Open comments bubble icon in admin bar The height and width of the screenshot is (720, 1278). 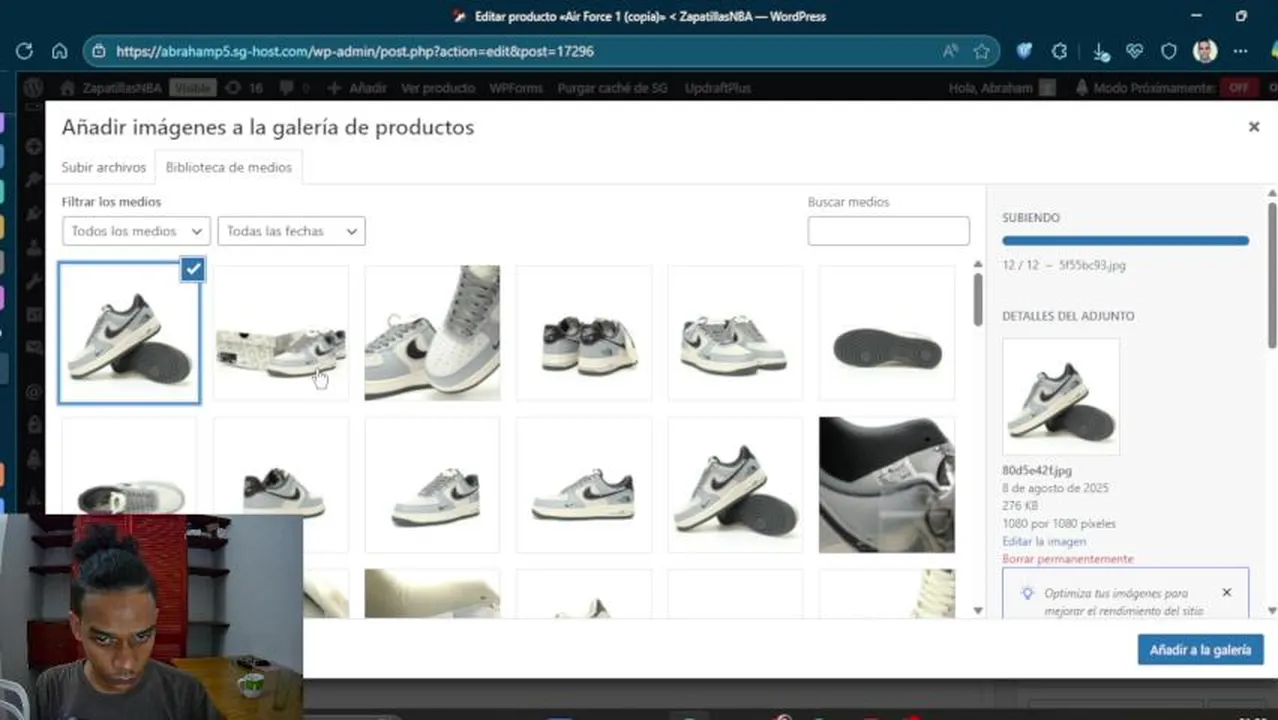click(288, 88)
